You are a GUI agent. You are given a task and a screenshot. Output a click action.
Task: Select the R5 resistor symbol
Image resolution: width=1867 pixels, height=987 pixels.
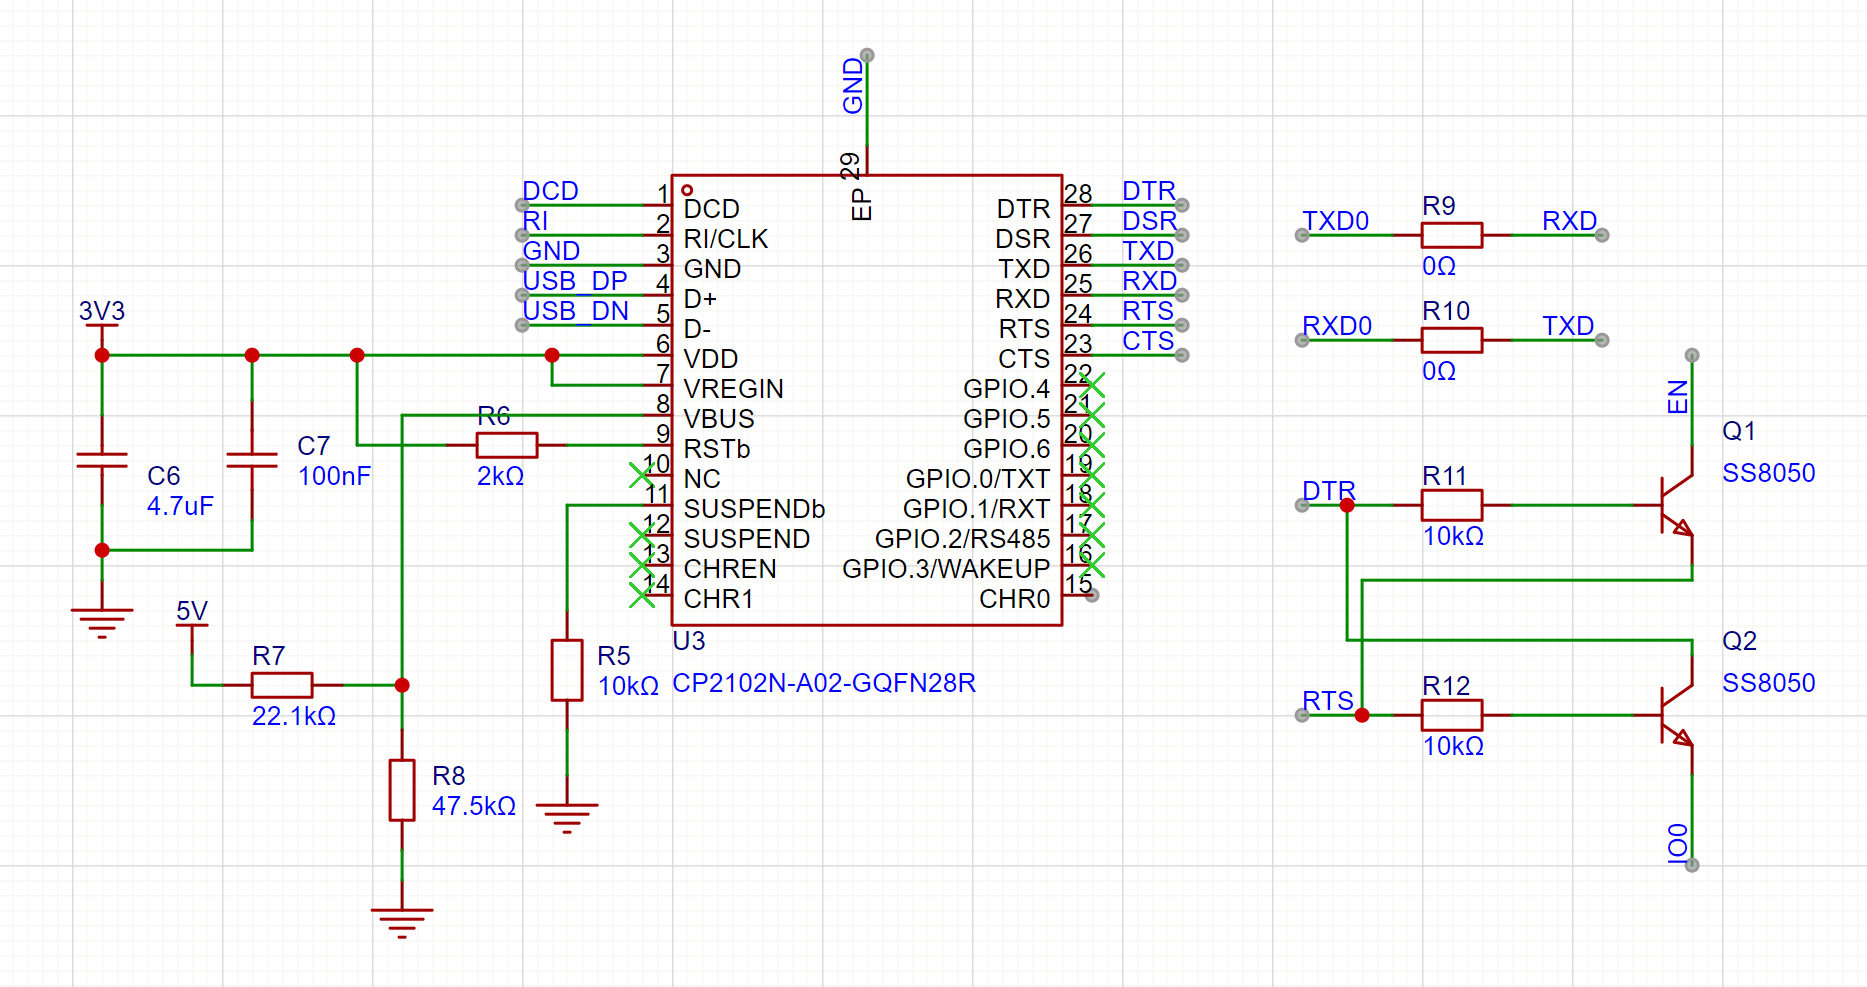click(x=567, y=670)
